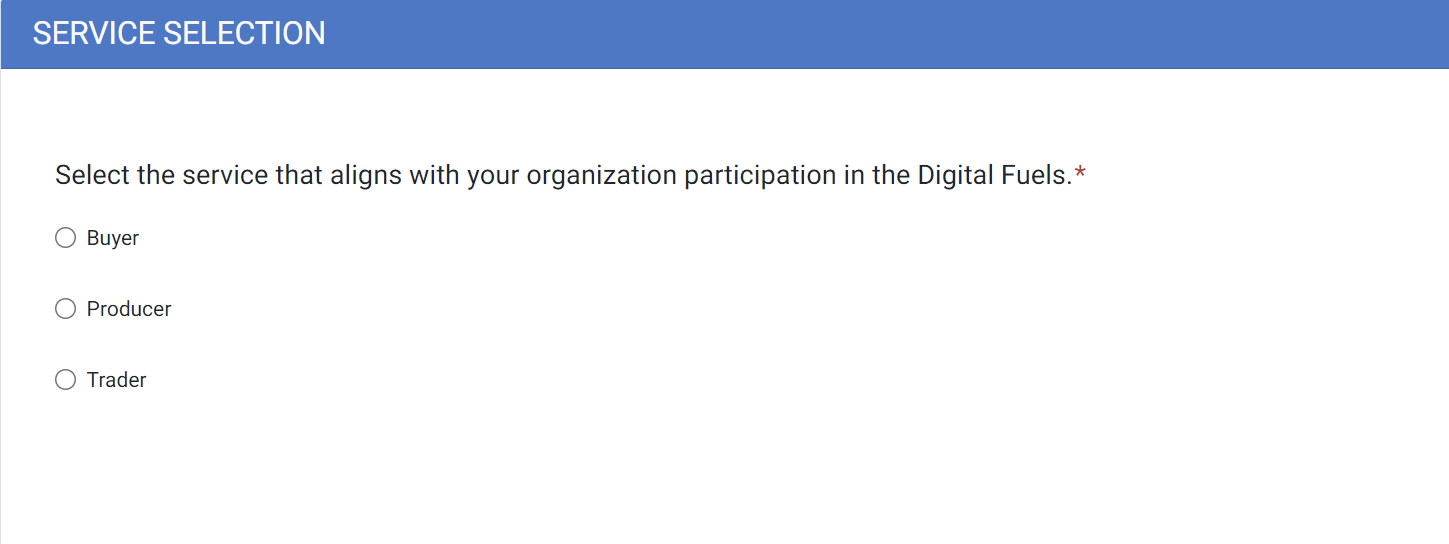This screenshot has width=1449, height=544.
Task: Mark organization as a Trader
Action: 66,380
